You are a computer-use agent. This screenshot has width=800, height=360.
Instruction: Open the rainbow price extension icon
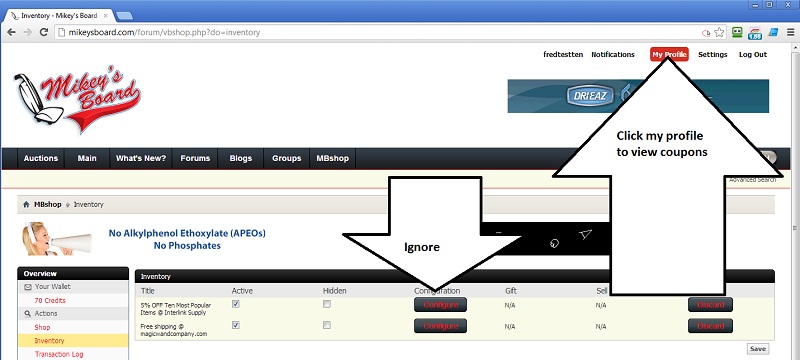pyautogui.click(x=755, y=33)
